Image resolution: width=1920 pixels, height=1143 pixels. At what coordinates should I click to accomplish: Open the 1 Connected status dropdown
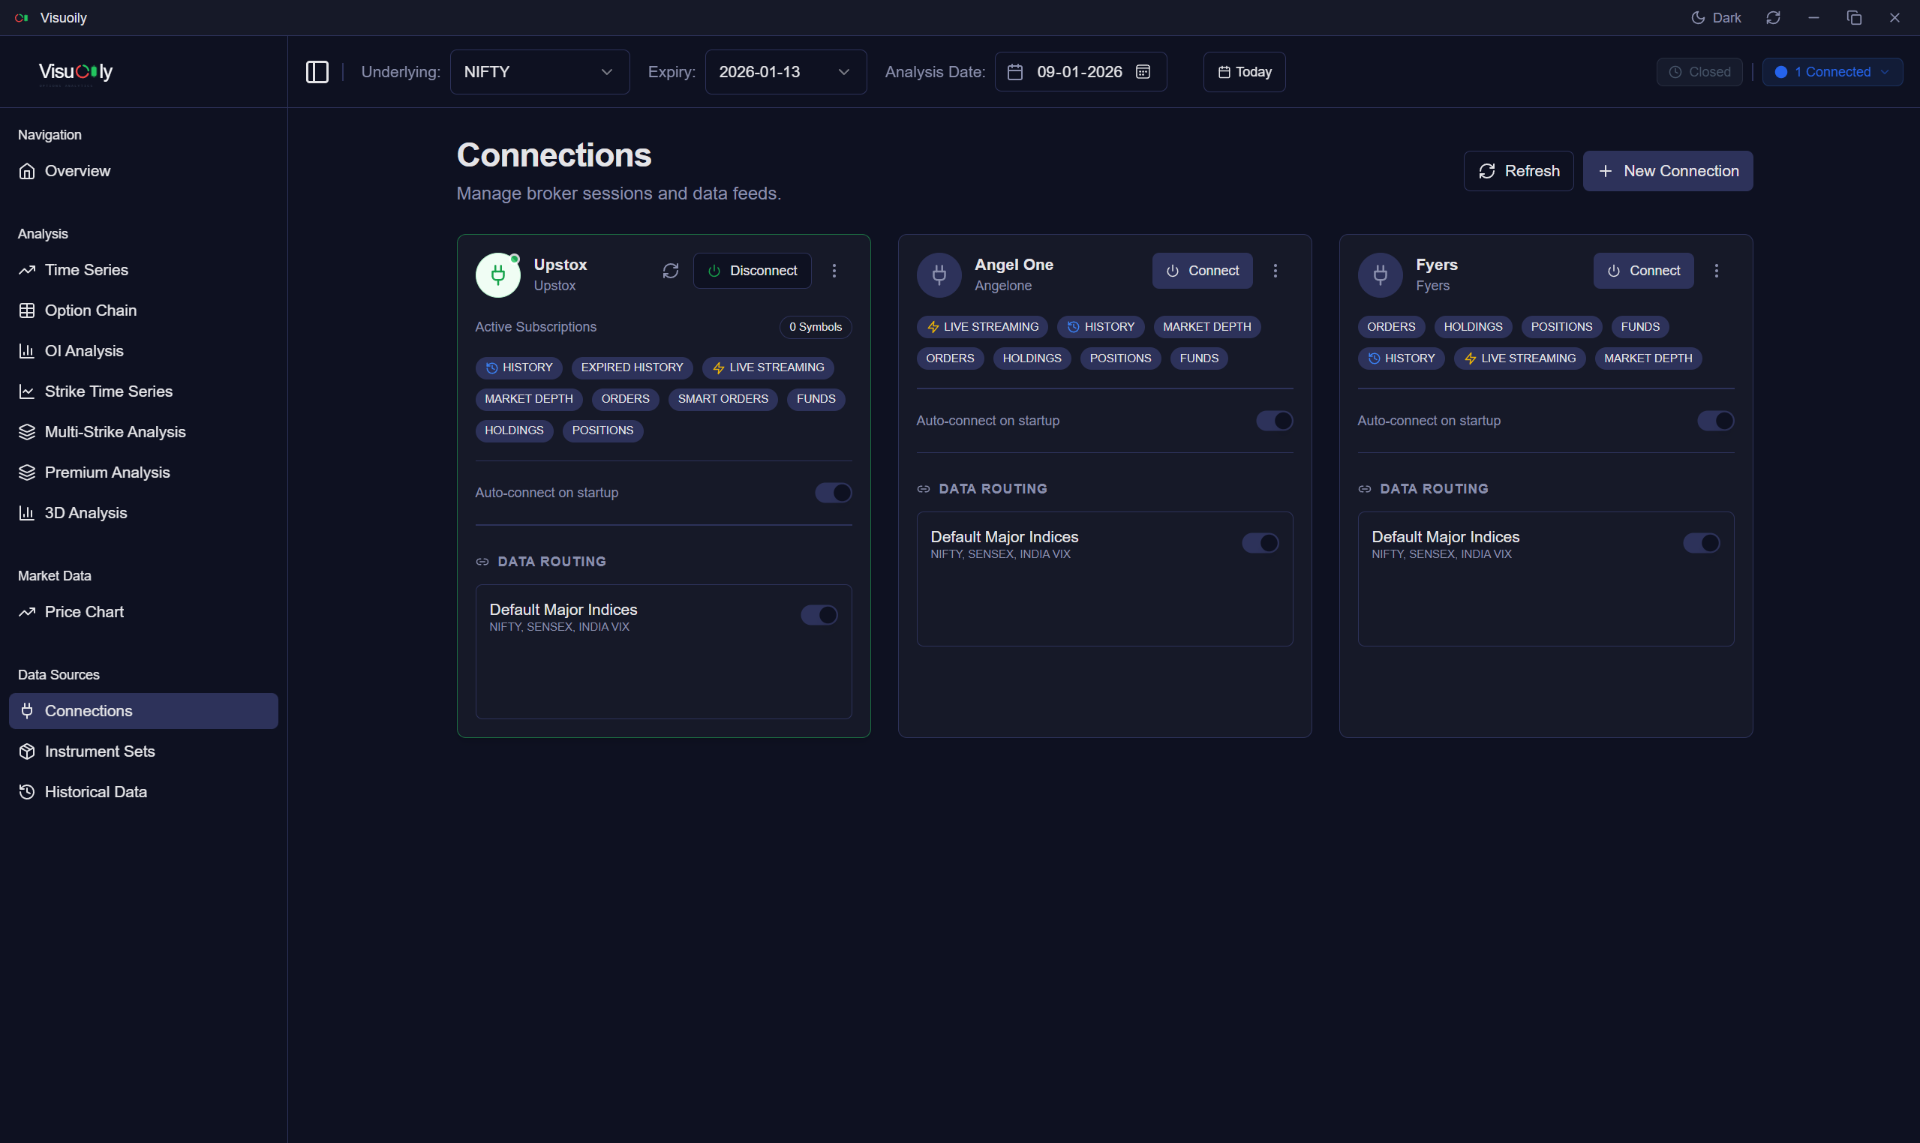1833,71
